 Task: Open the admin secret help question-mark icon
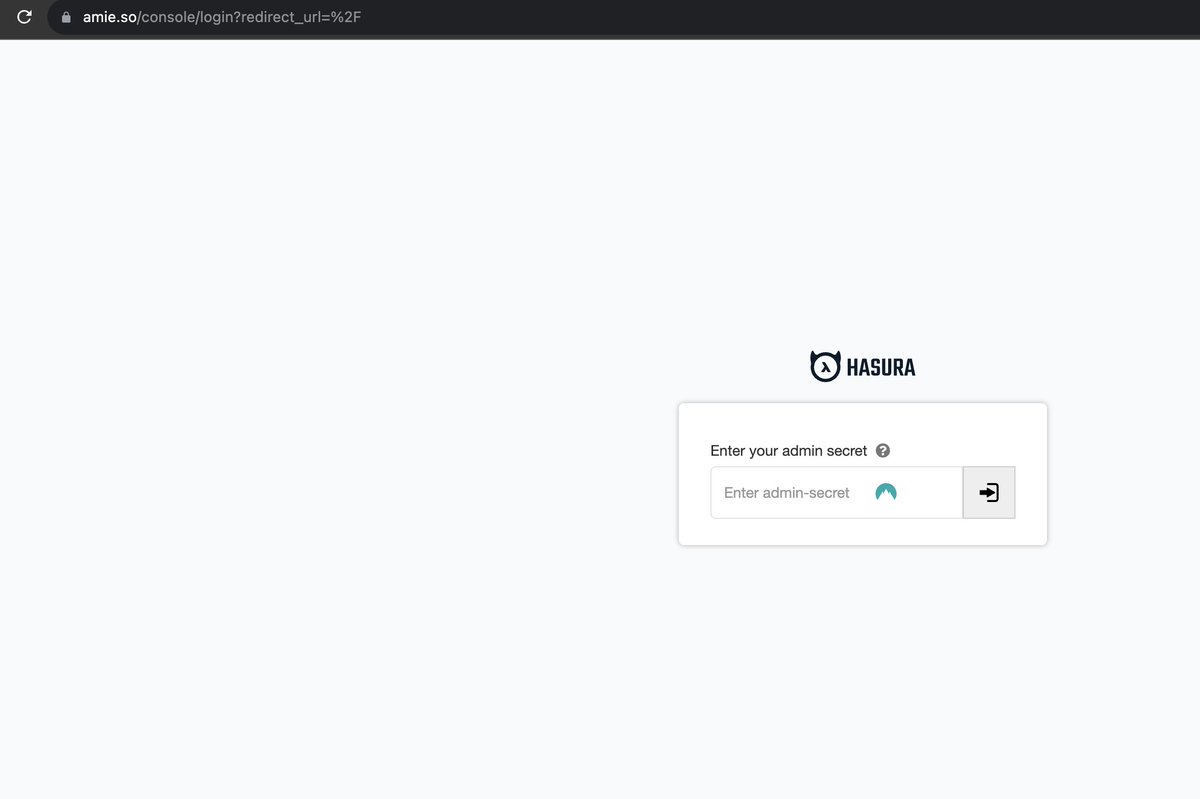883,450
